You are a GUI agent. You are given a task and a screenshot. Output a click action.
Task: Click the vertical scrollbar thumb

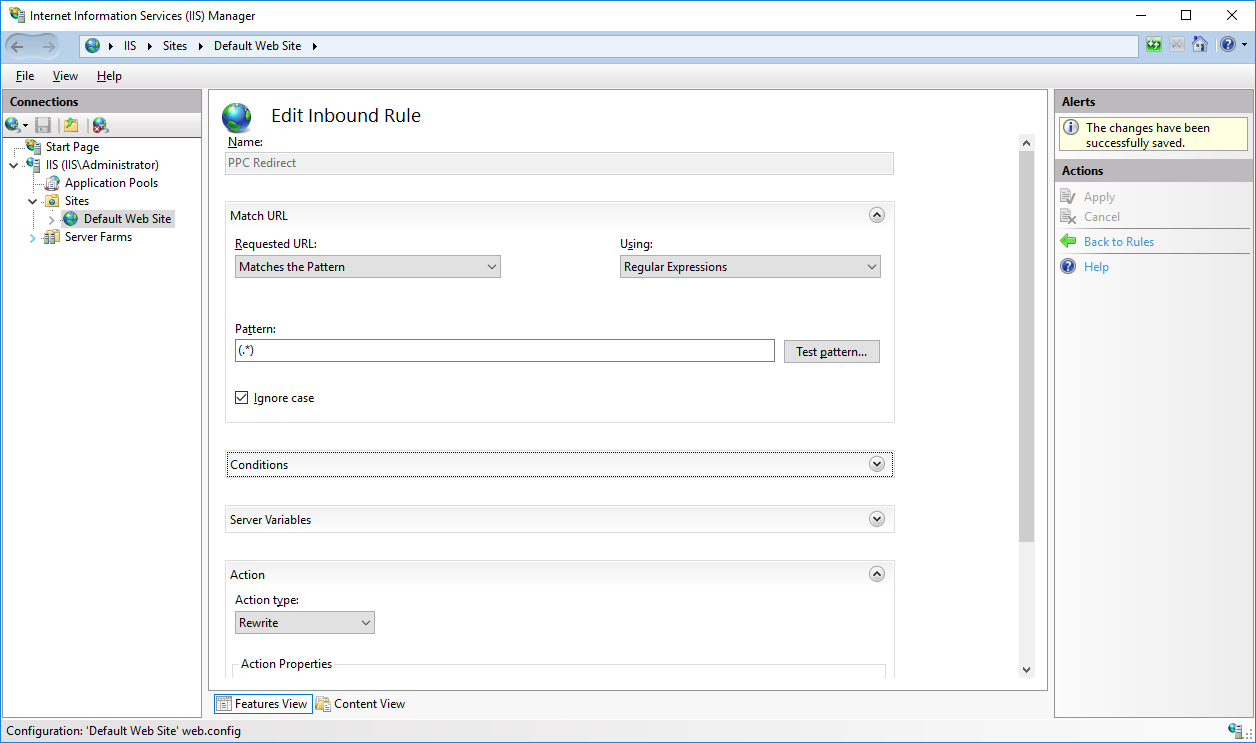pyautogui.click(x=1026, y=348)
